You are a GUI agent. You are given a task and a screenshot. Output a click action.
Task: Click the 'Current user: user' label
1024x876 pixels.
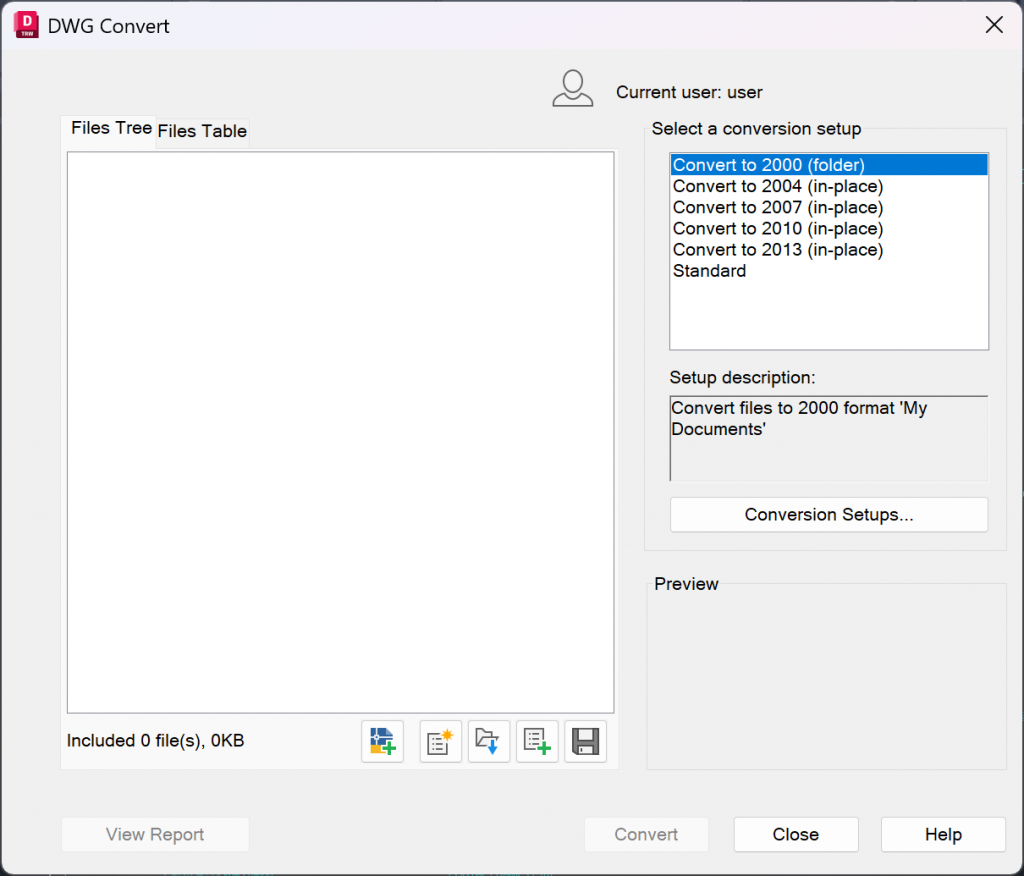tap(689, 92)
